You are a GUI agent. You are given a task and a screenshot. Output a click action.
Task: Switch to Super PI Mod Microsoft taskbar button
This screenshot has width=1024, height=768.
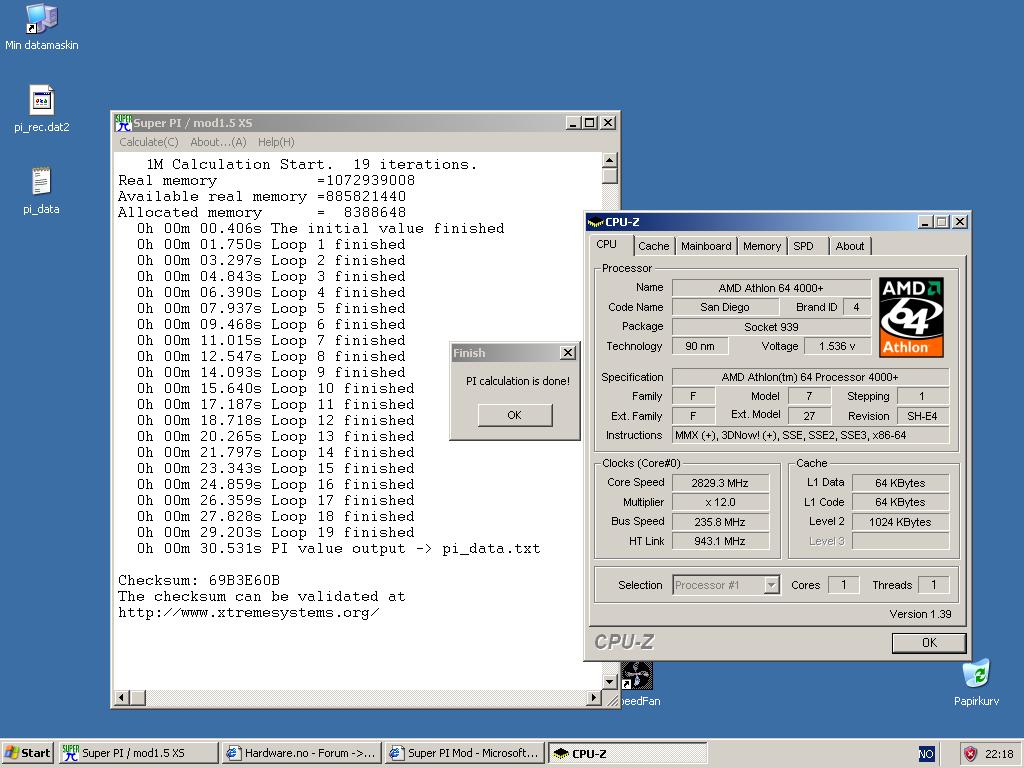464,753
